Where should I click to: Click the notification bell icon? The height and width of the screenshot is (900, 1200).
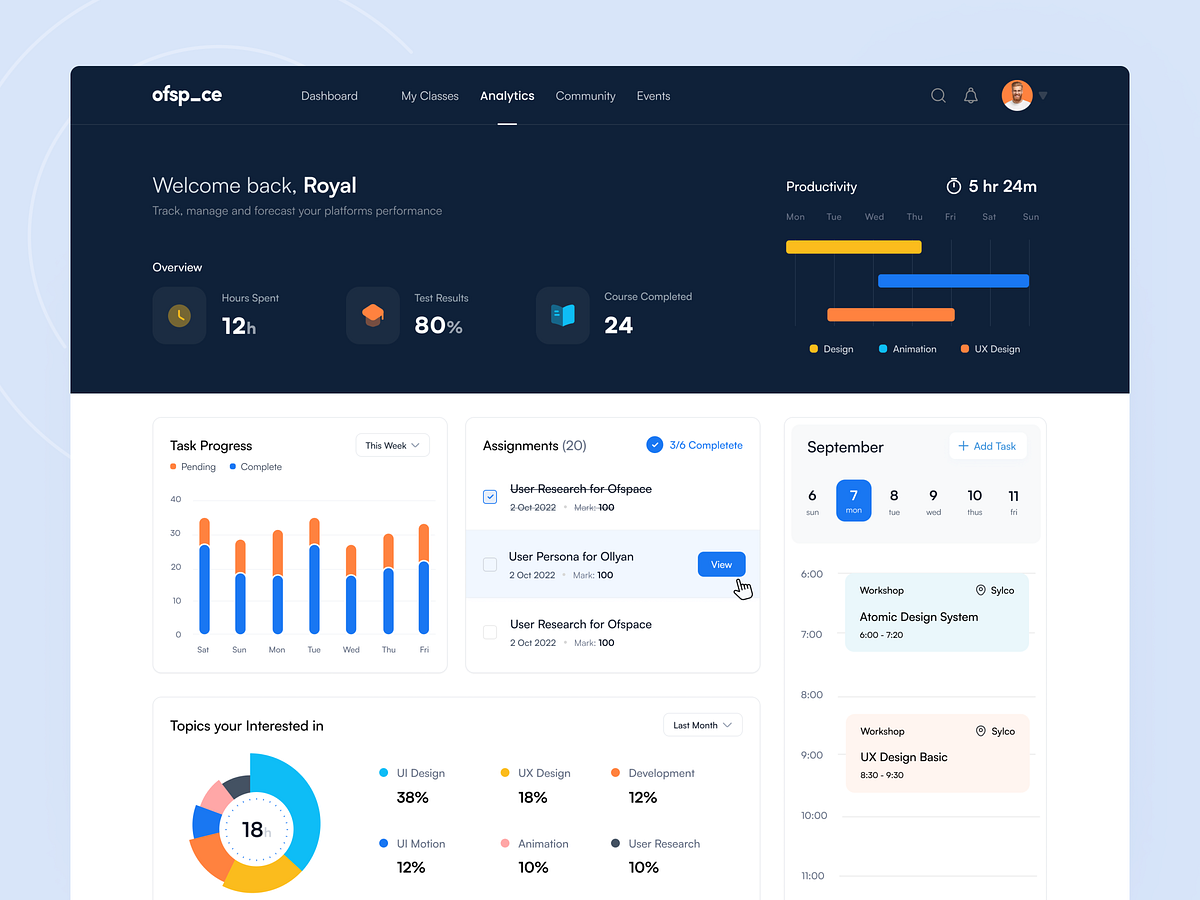970,95
